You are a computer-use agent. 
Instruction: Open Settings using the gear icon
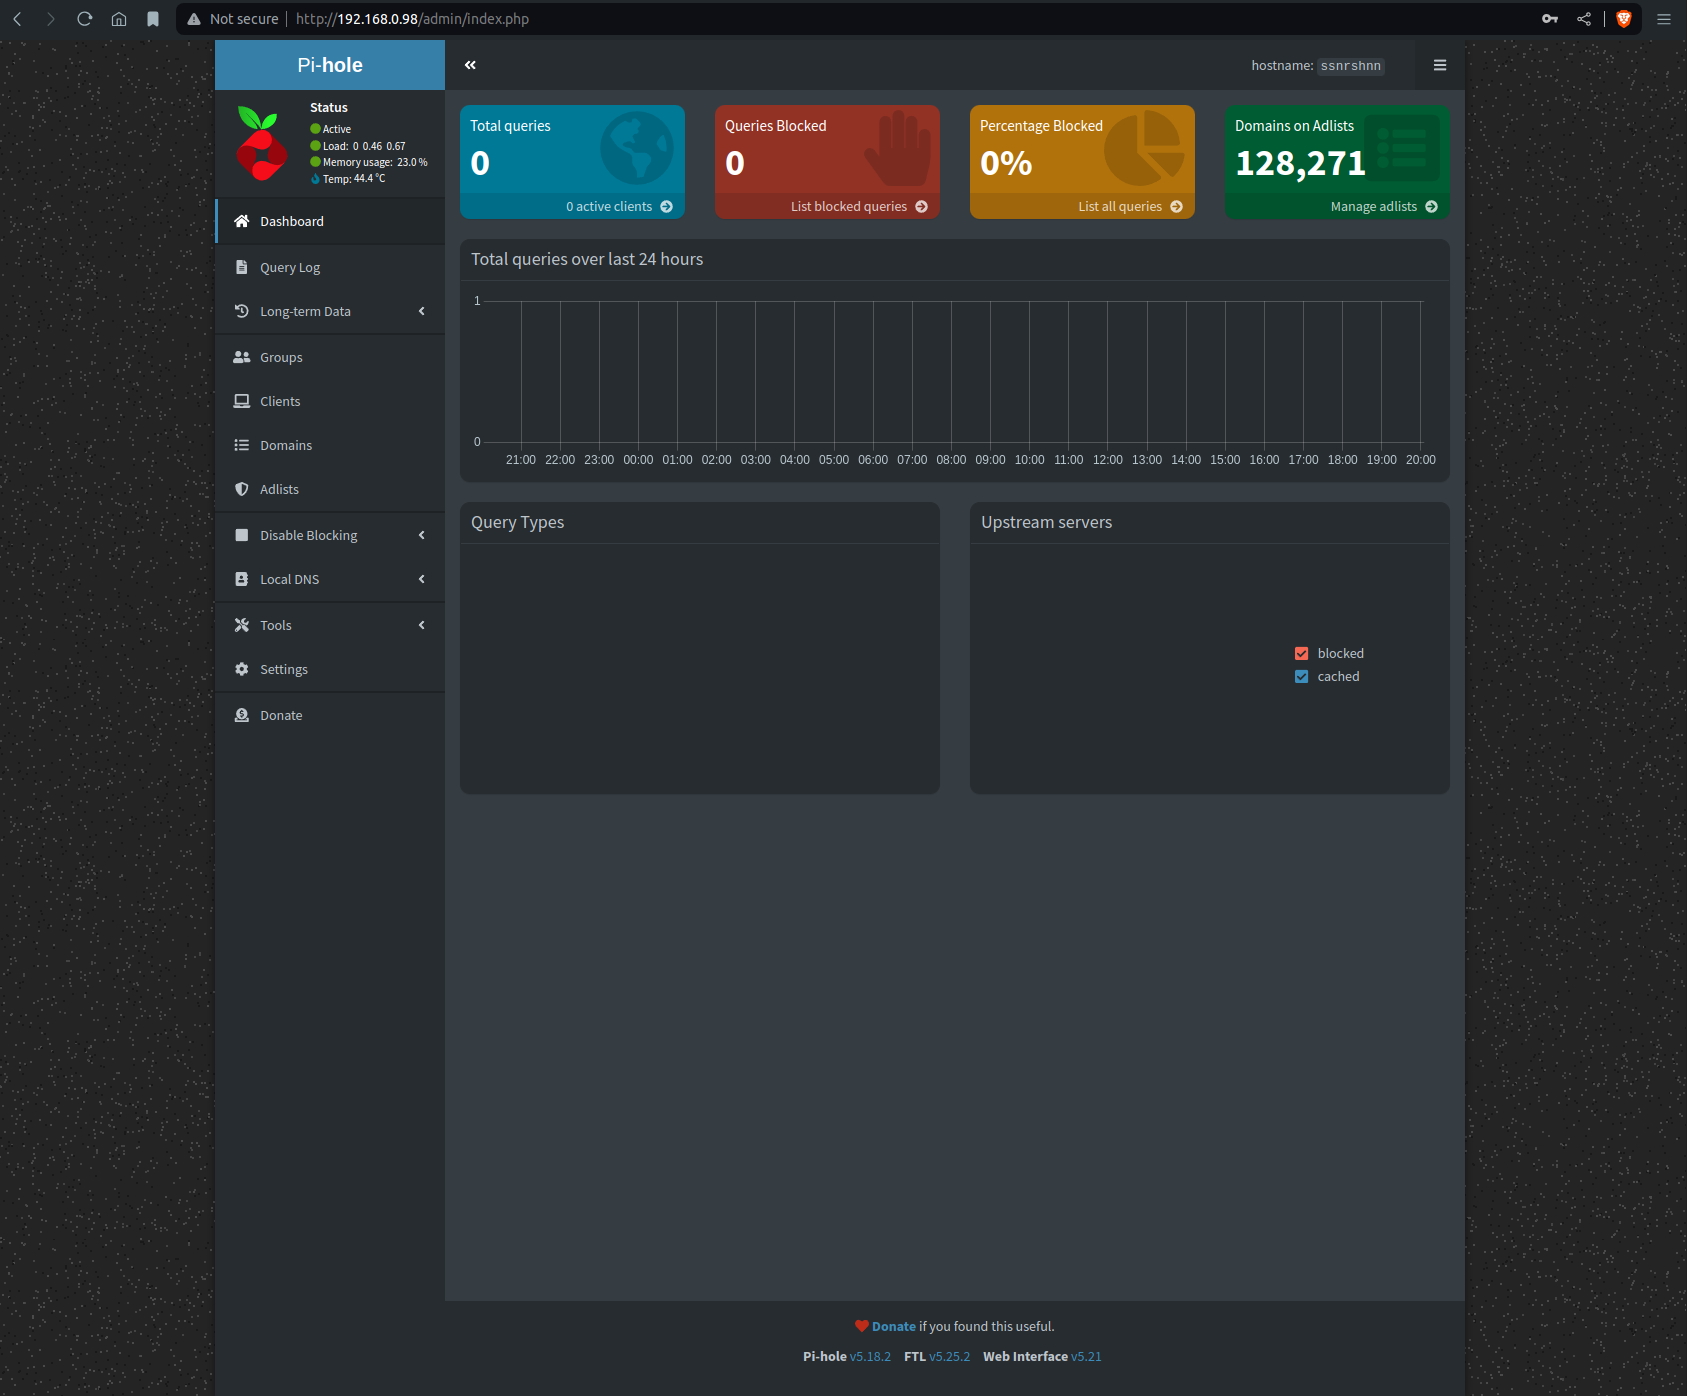click(241, 669)
